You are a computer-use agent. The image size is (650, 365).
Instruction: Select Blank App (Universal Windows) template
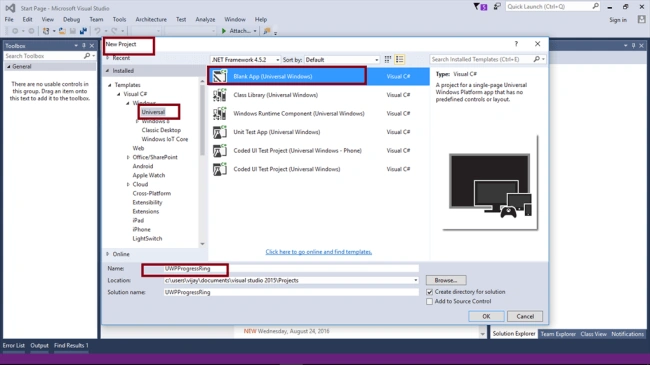click(318, 76)
